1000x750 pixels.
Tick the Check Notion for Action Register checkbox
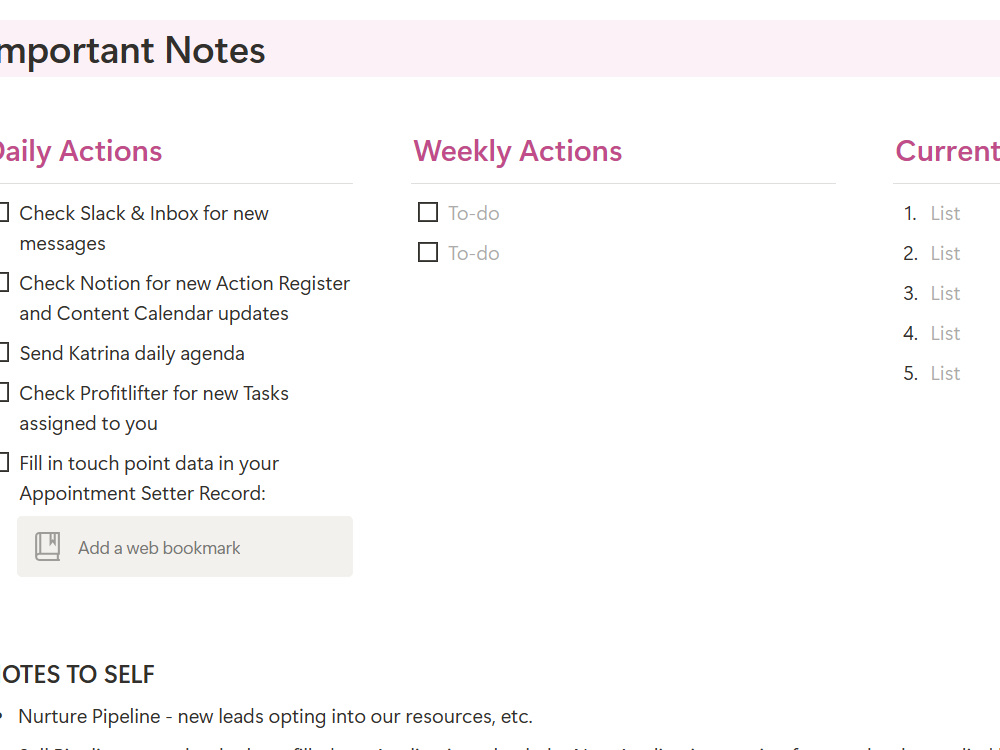point(3,283)
